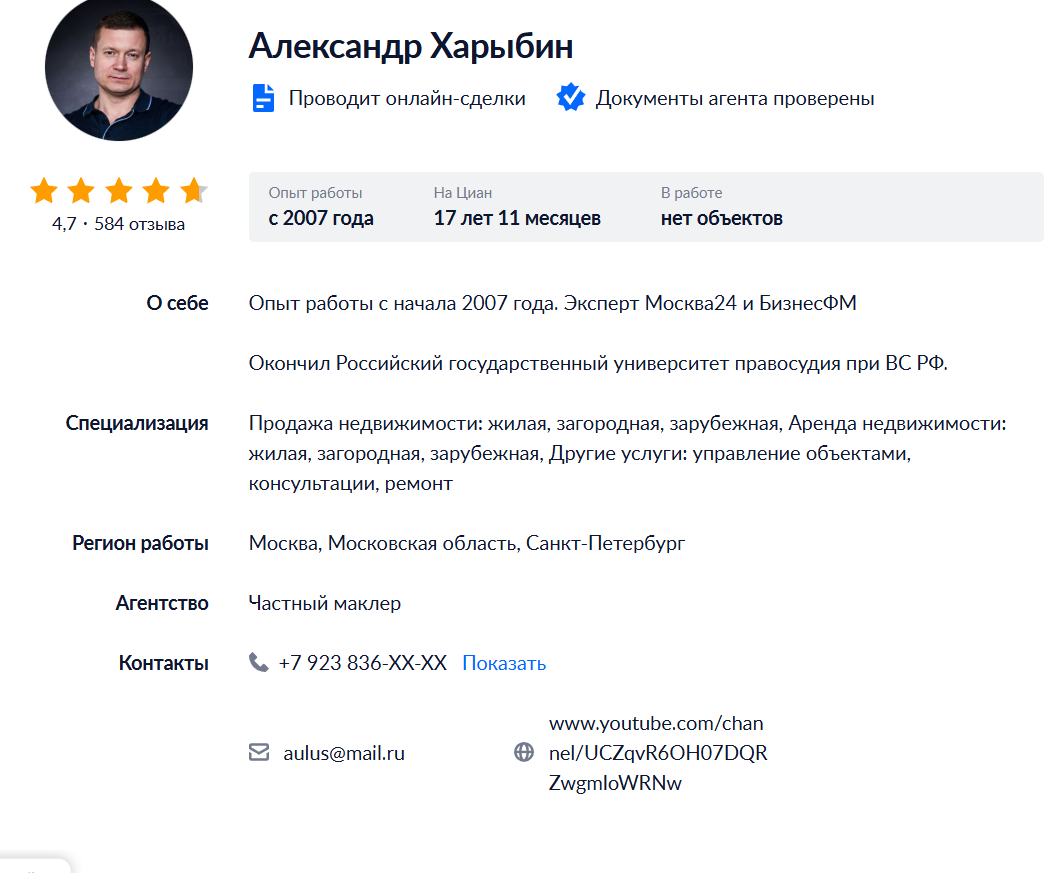Click the third rating star
The image size is (1063, 873).
[119, 190]
